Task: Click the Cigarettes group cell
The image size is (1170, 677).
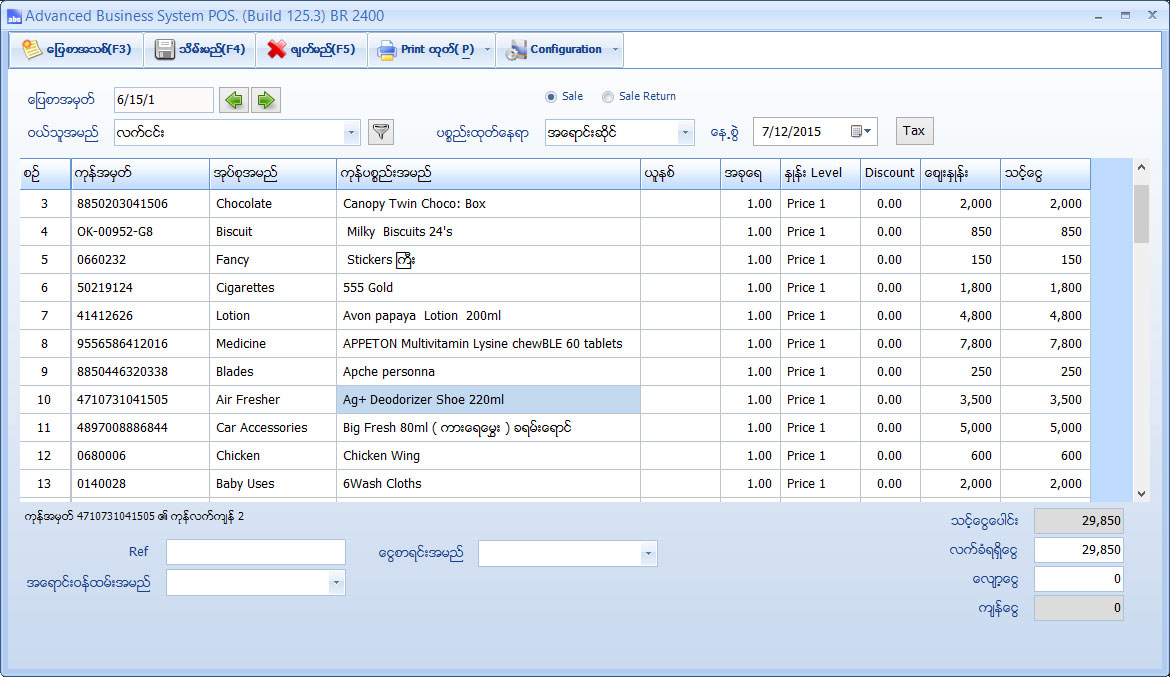Action: (273, 288)
